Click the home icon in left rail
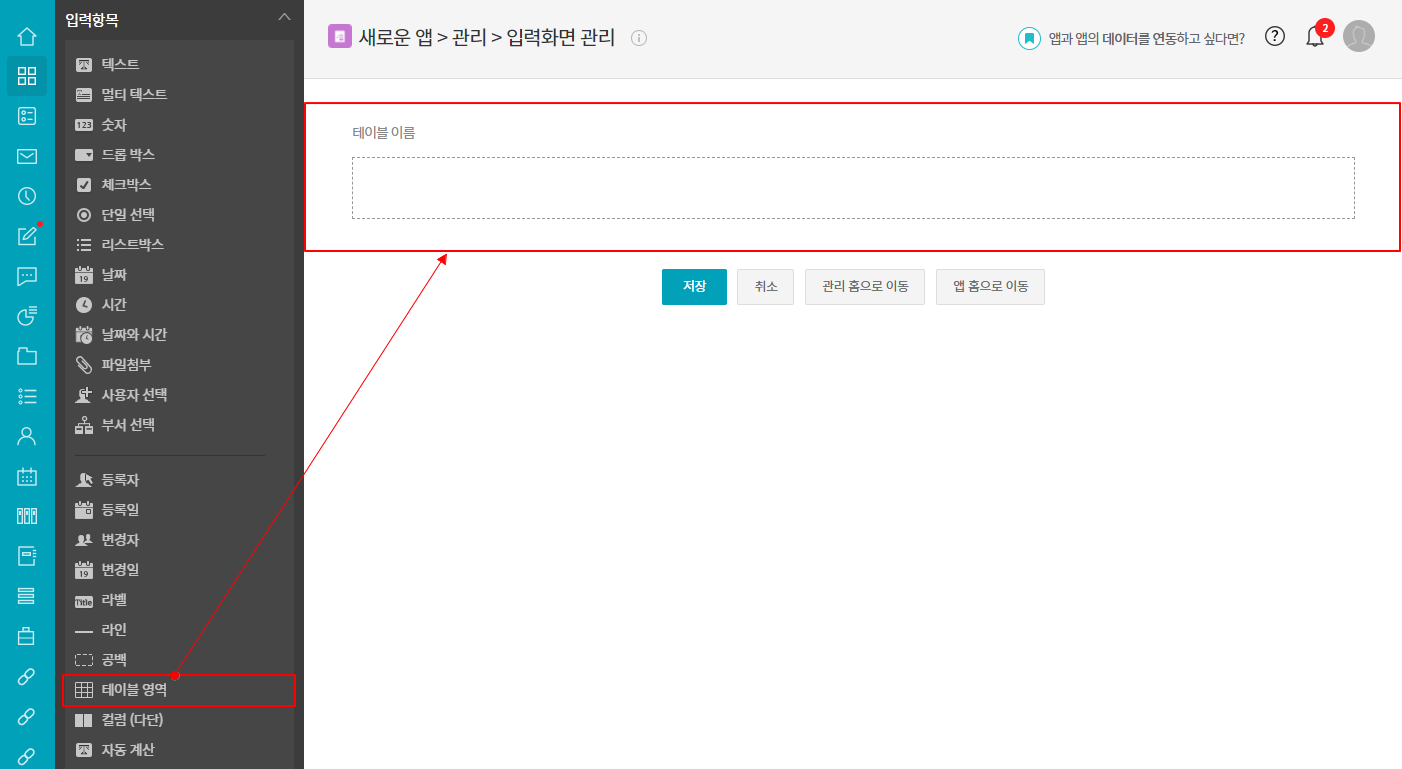Image resolution: width=1402 pixels, height=769 pixels. [27, 37]
